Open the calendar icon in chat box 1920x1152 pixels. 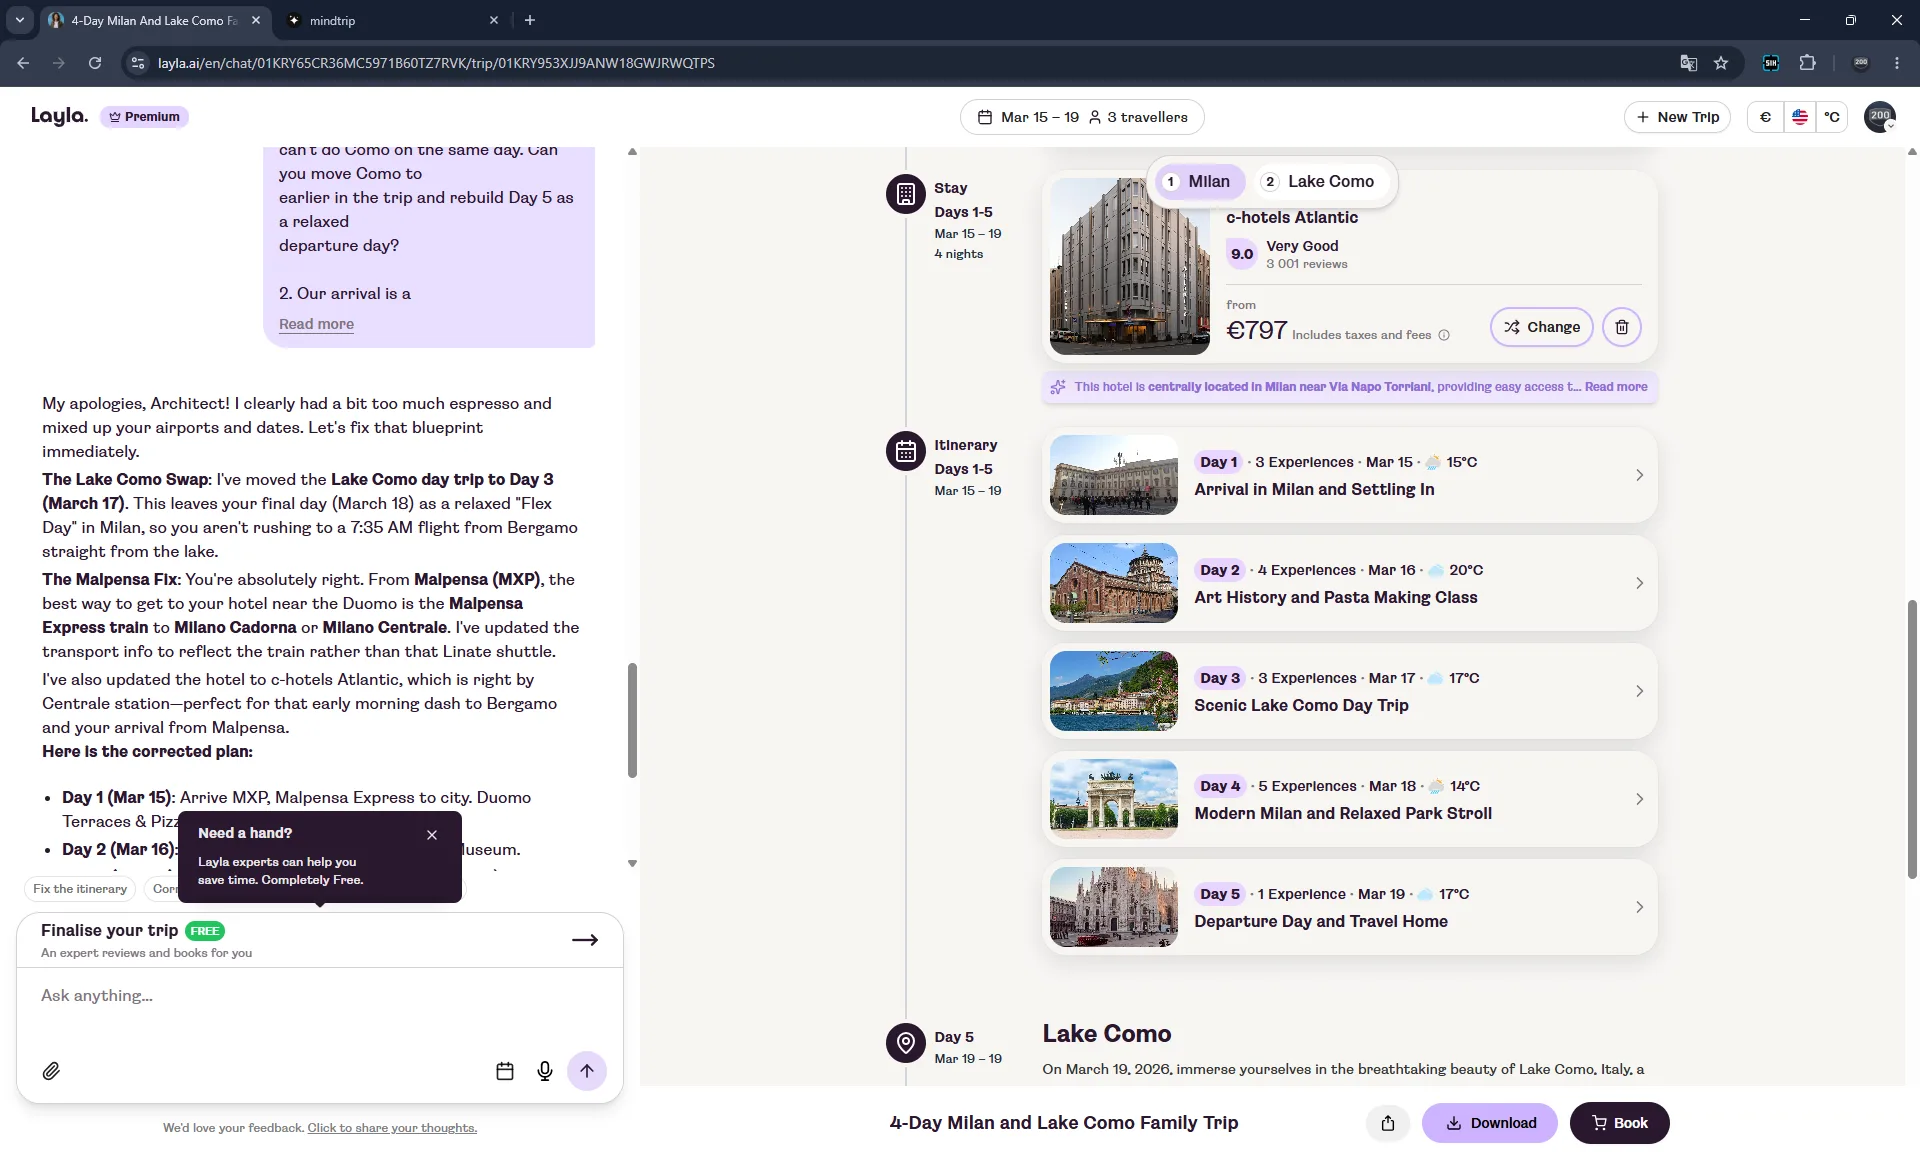tap(505, 1071)
